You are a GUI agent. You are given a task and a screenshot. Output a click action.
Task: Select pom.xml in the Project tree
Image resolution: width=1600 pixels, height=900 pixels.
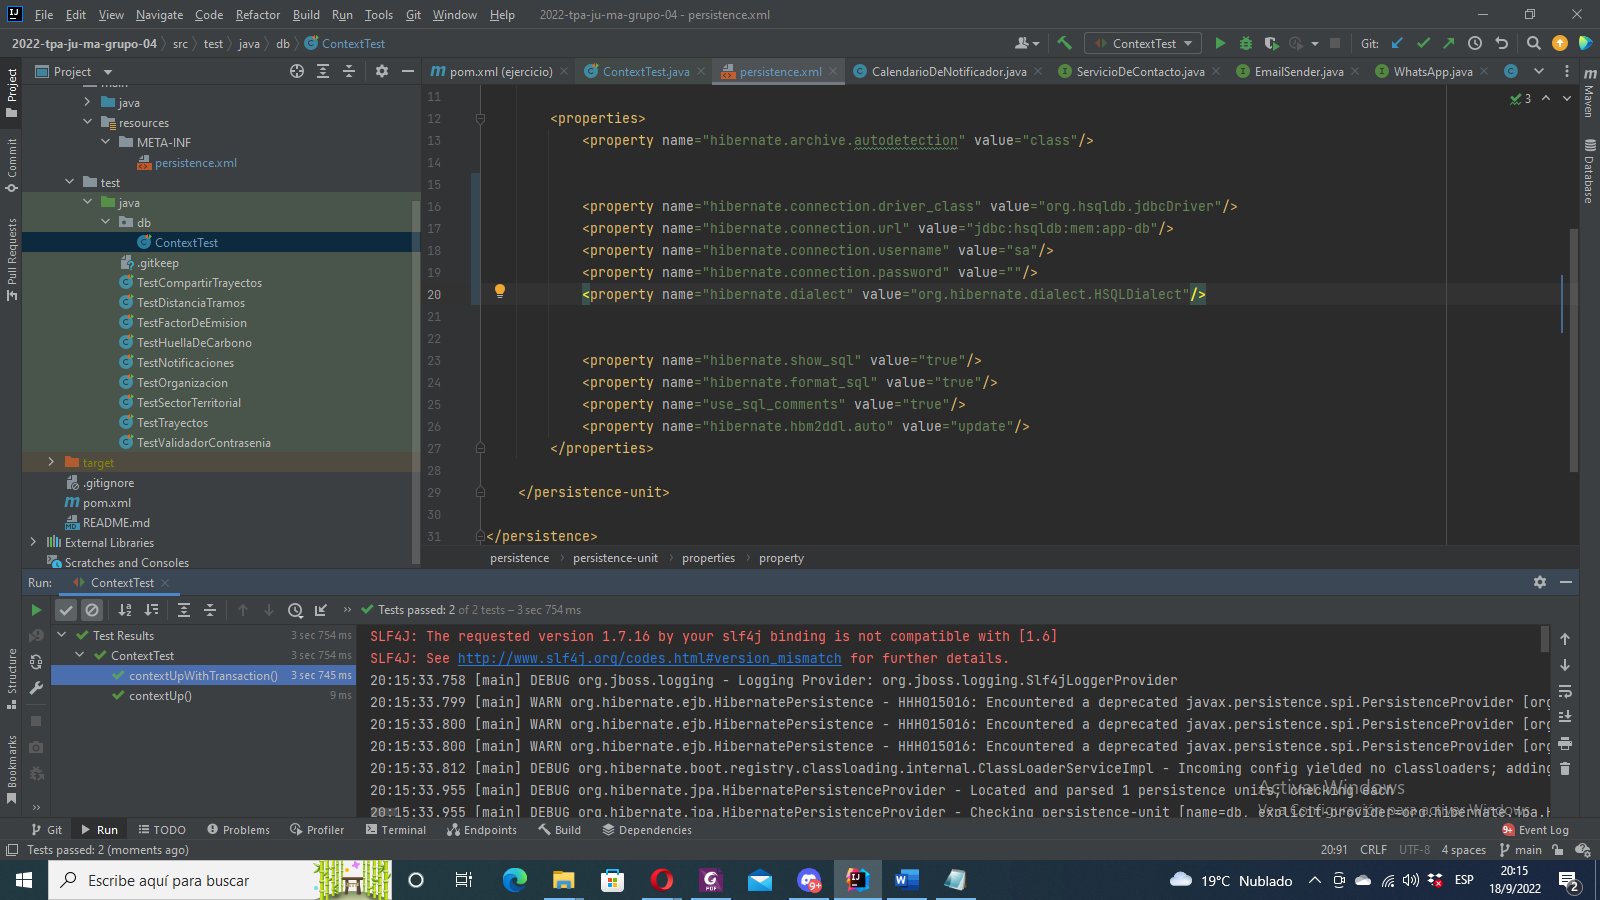coord(106,502)
